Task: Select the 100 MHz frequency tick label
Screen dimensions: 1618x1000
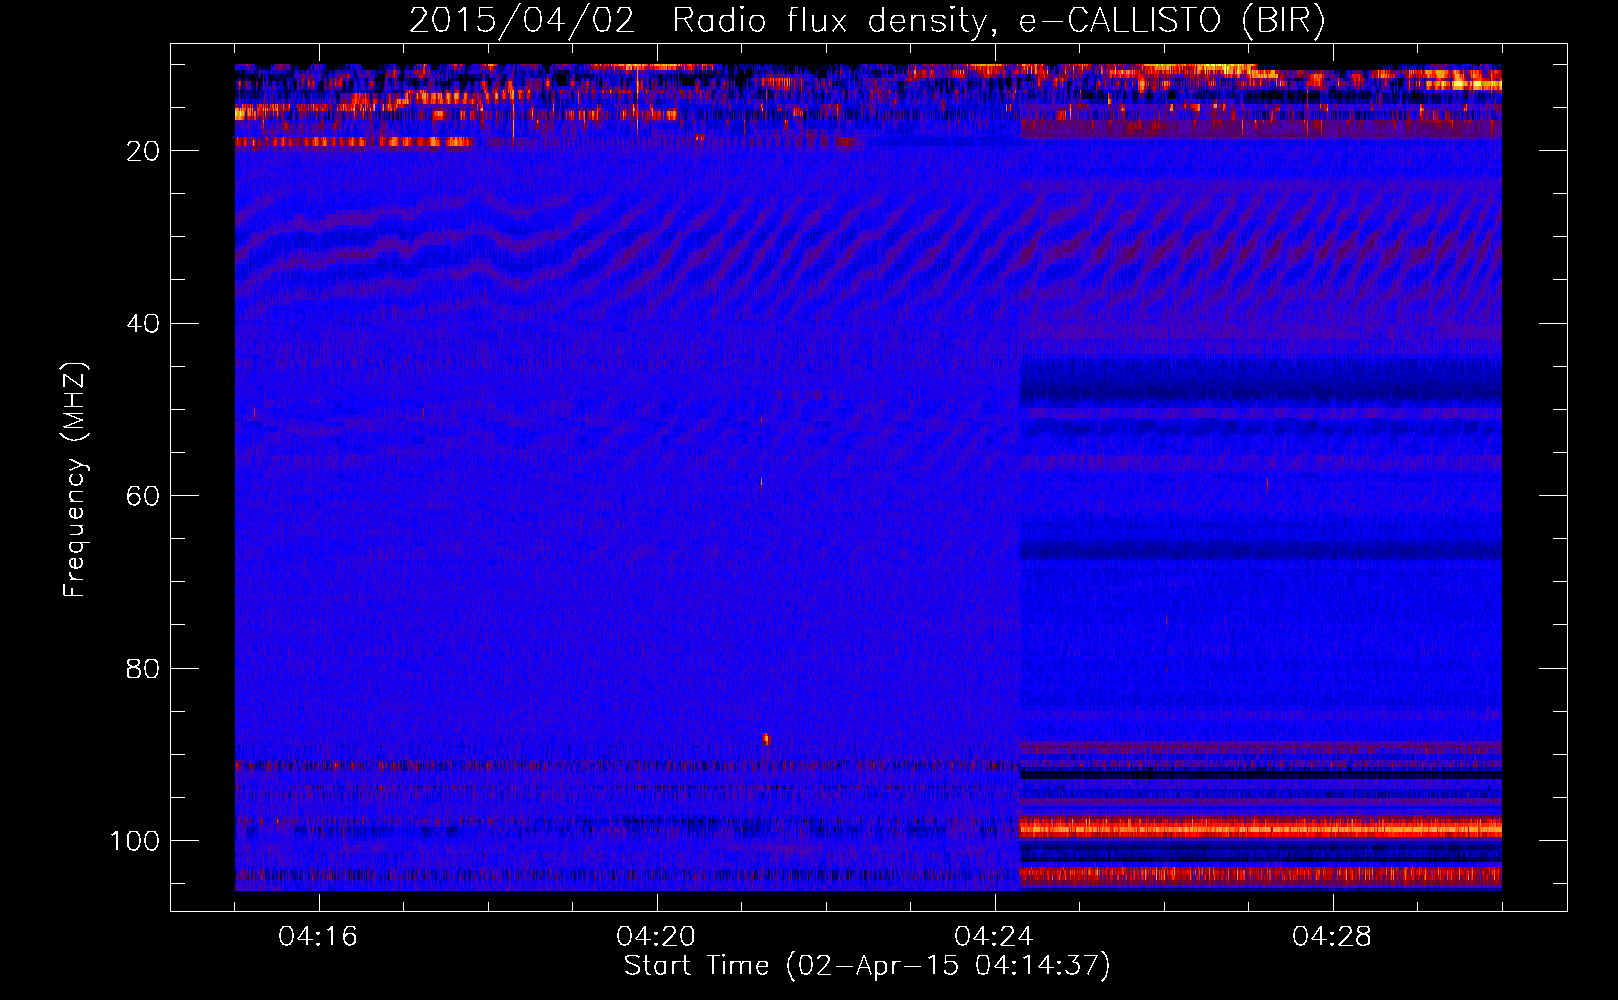Action: [135, 841]
